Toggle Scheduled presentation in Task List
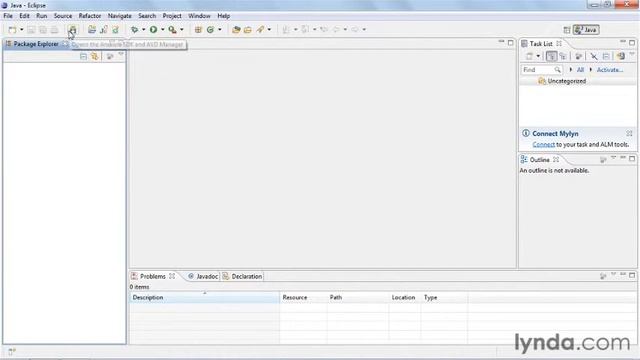The width and height of the screenshot is (640, 360). click(563, 56)
